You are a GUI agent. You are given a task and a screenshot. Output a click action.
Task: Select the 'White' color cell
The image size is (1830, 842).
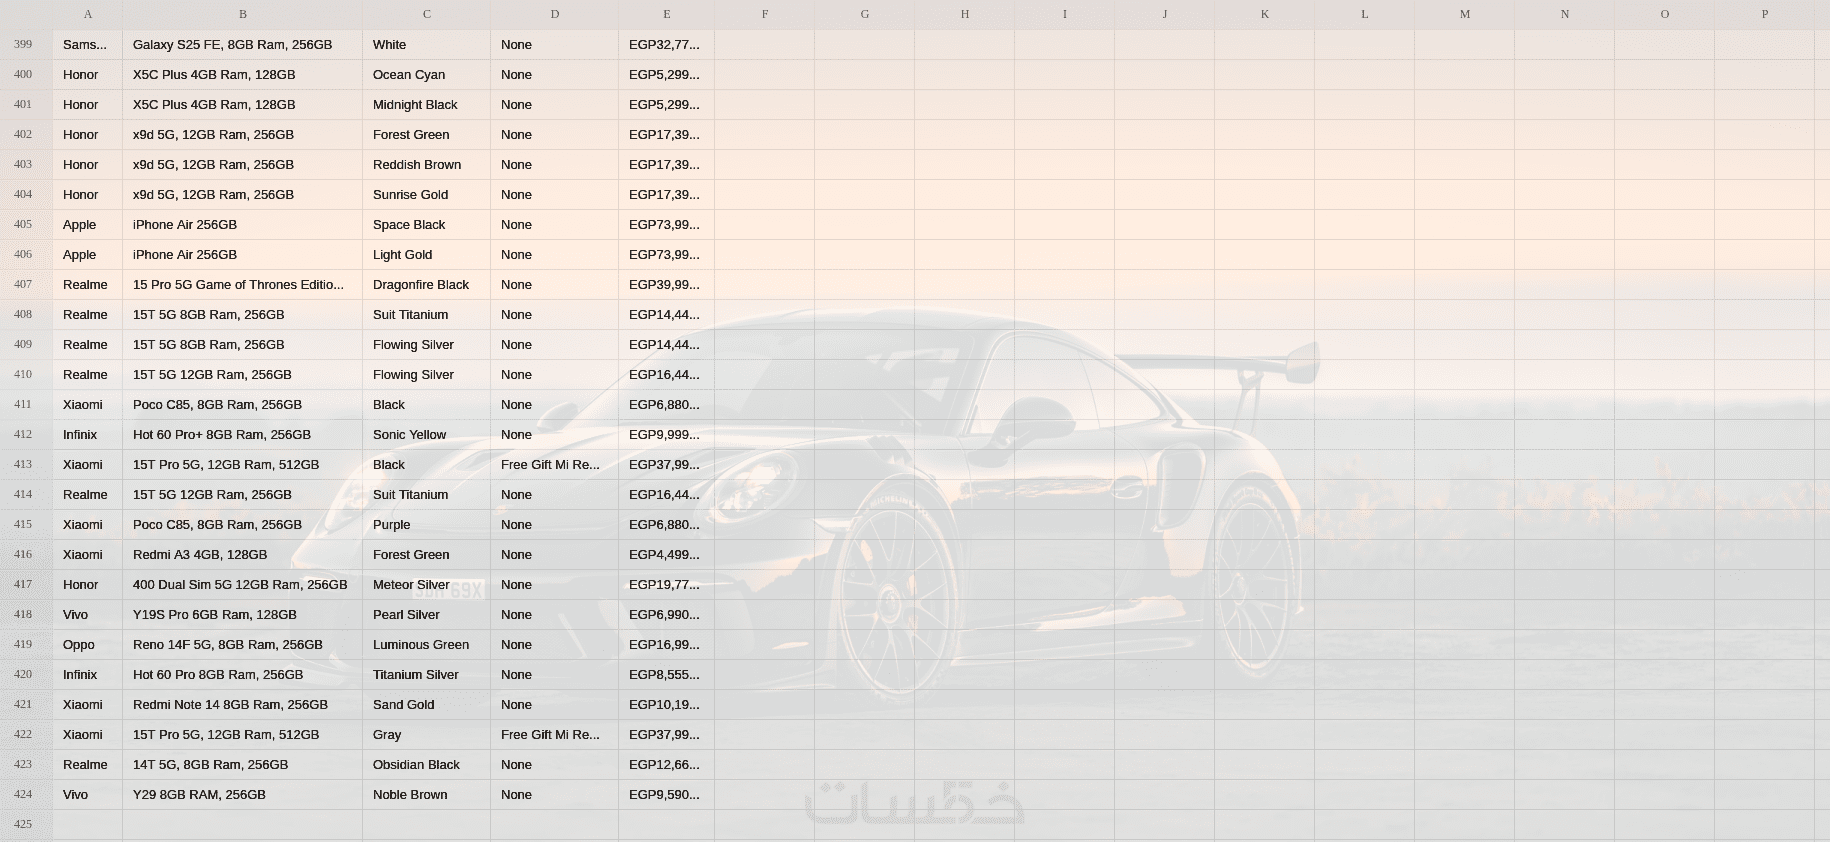(x=427, y=45)
